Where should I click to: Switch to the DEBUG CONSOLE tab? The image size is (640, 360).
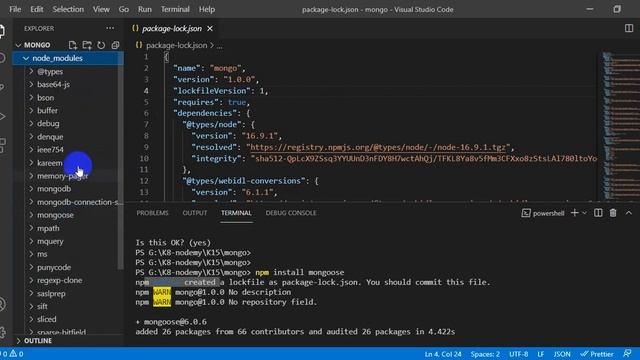coord(291,213)
